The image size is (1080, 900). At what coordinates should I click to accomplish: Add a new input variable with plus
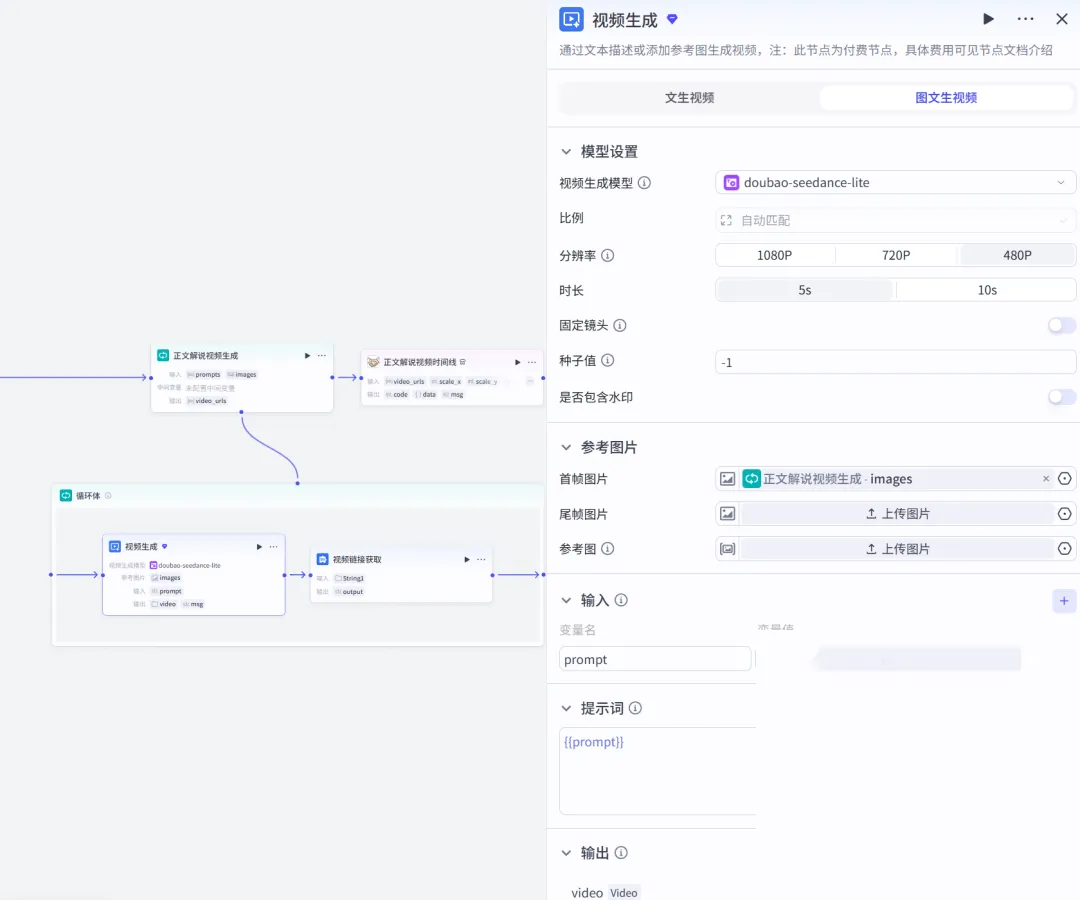click(1063, 601)
